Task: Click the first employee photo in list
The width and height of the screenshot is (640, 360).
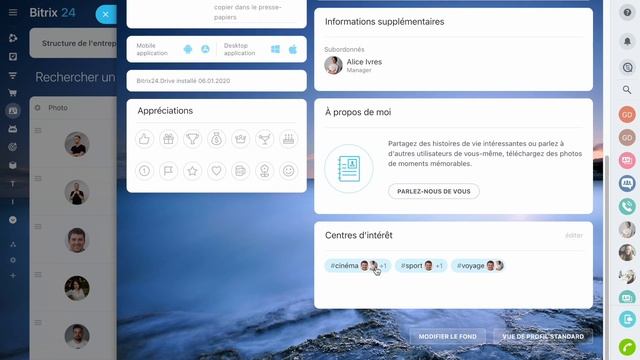Action: pyautogui.click(x=77, y=144)
